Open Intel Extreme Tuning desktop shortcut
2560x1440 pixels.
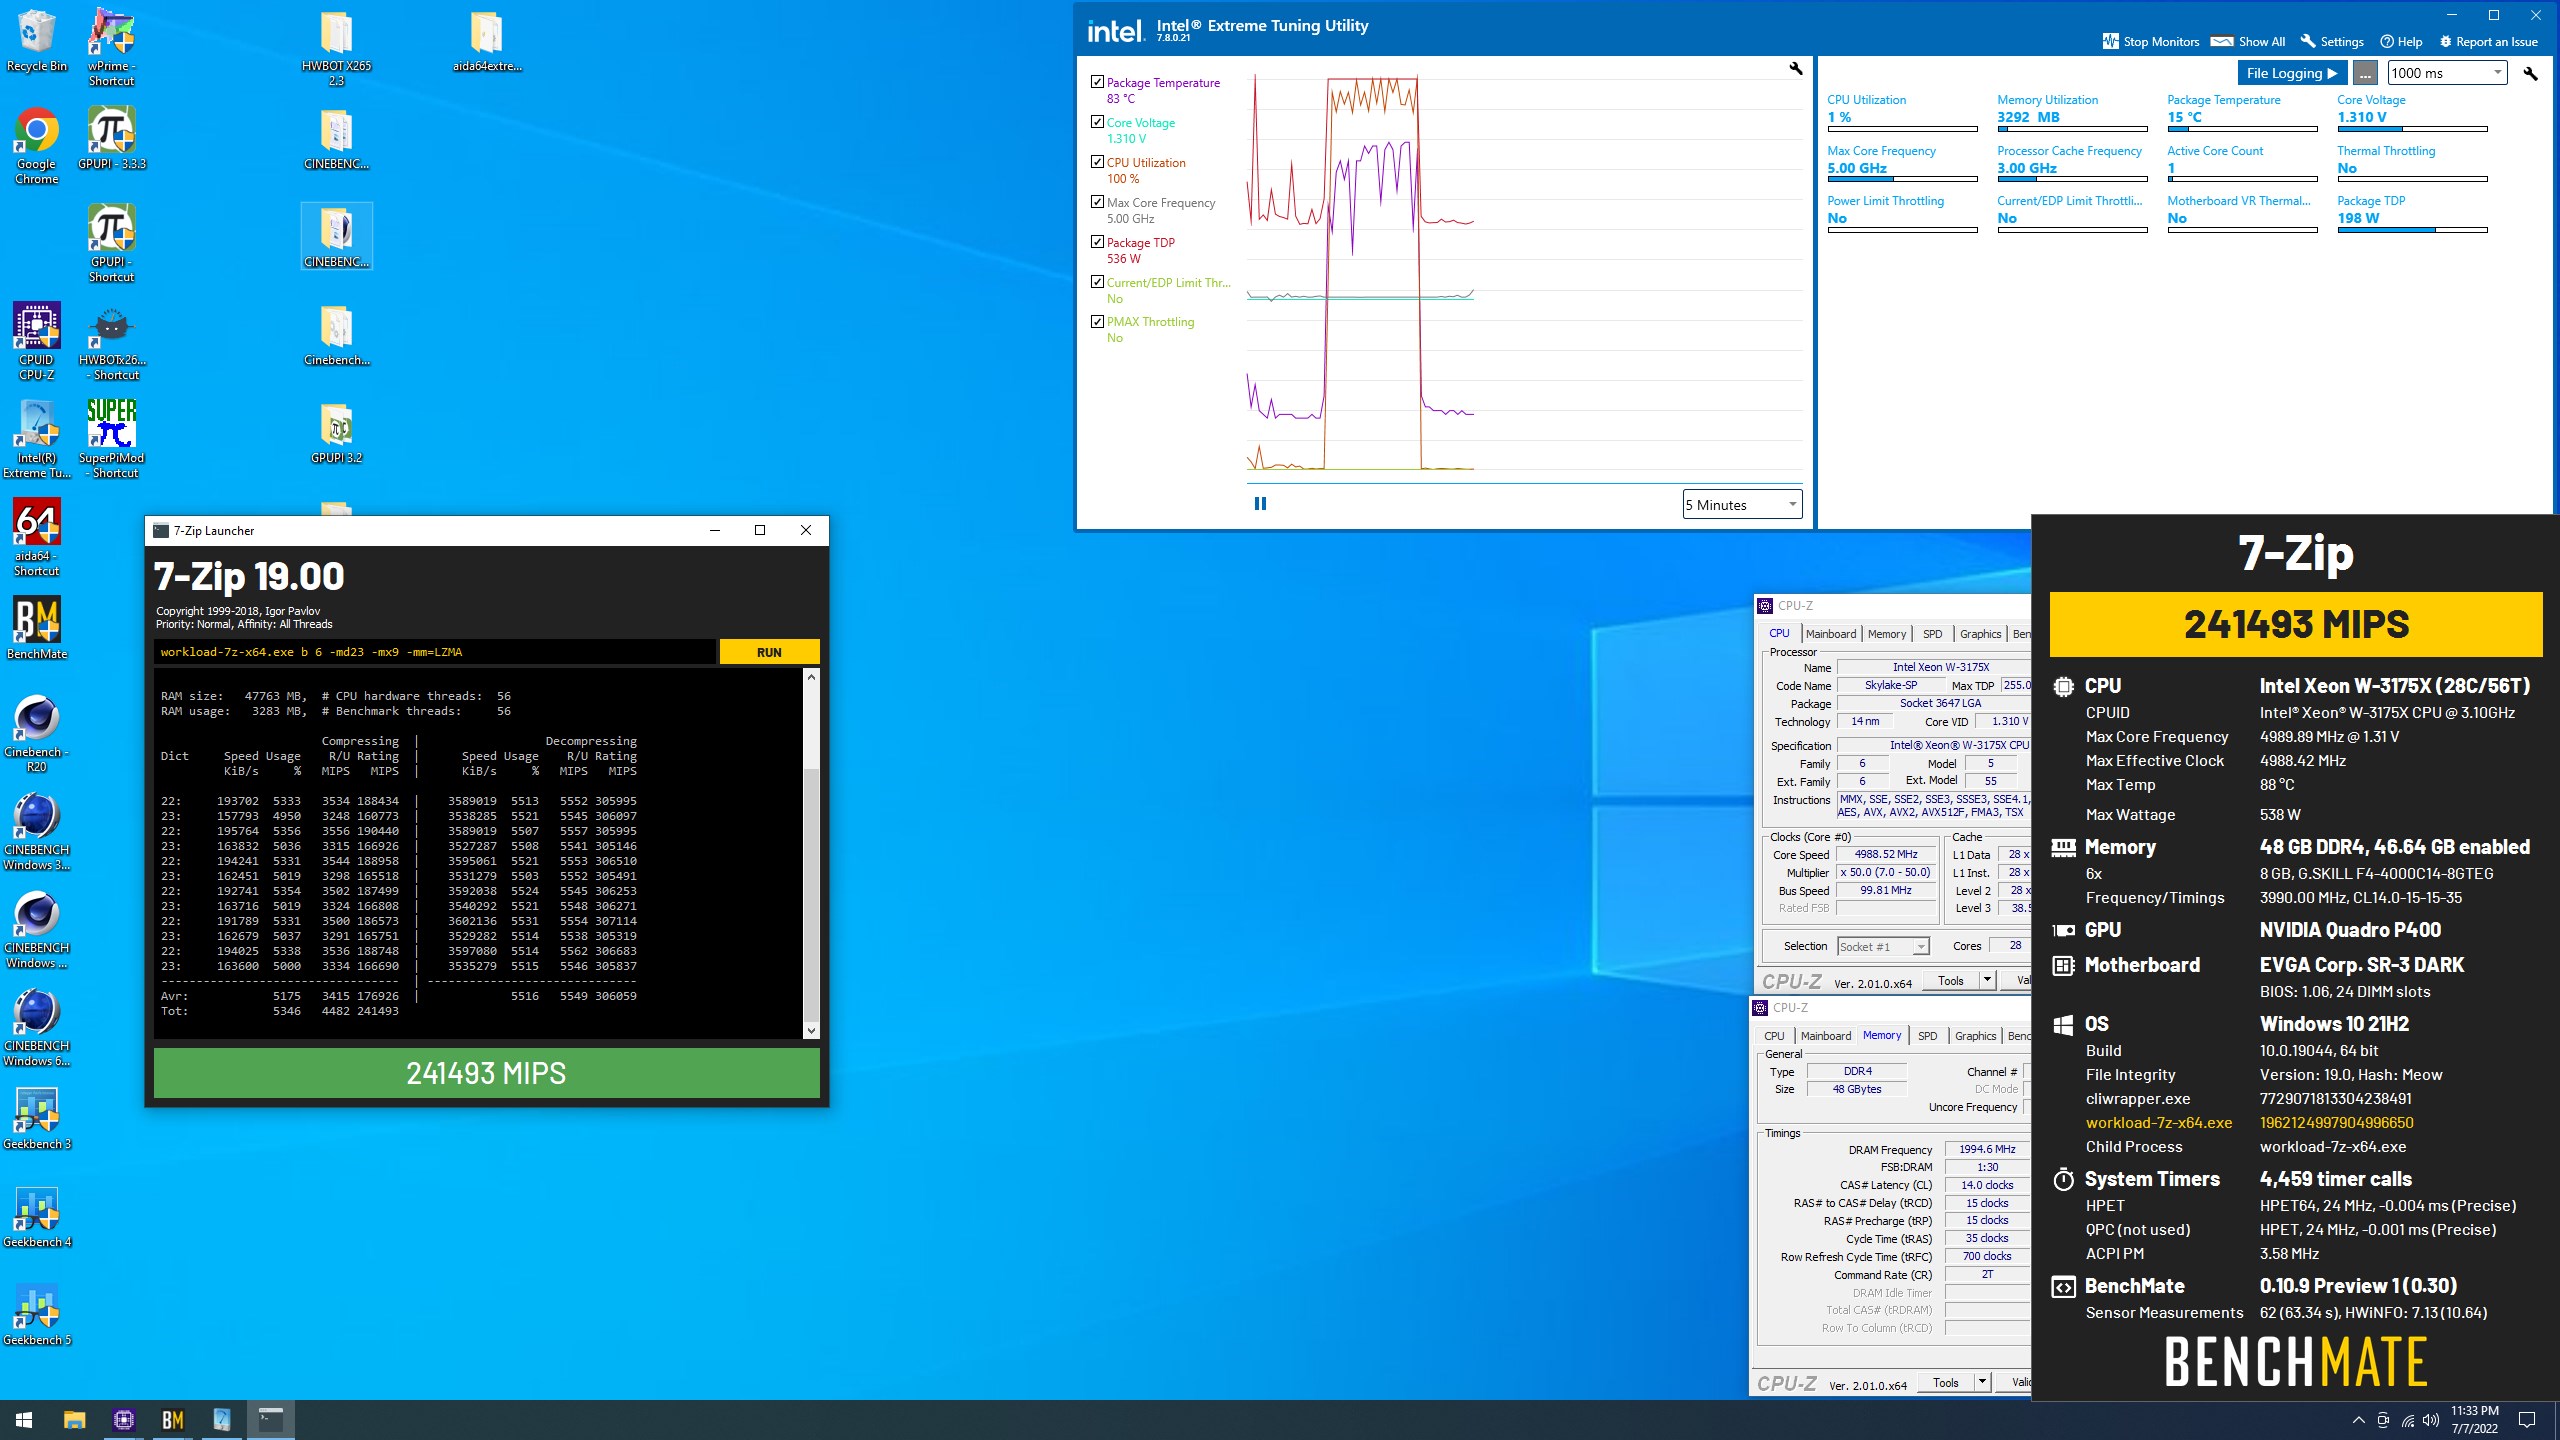pyautogui.click(x=37, y=439)
